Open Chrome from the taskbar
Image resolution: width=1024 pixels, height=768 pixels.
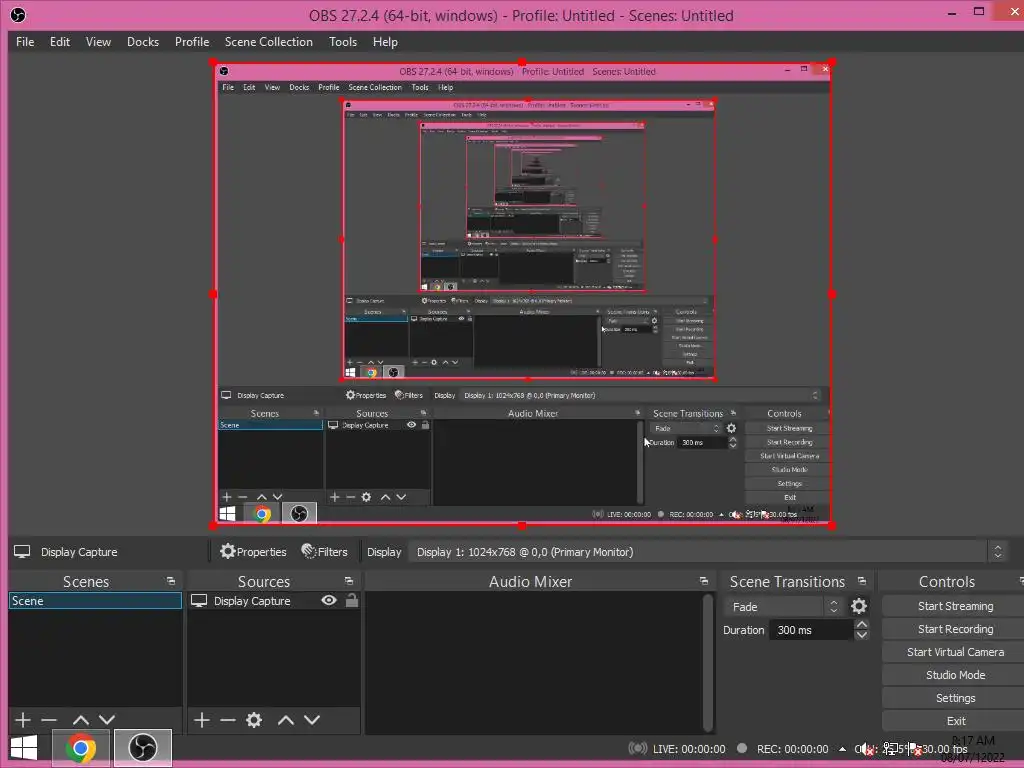pyautogui.click(x=81, y=748)
